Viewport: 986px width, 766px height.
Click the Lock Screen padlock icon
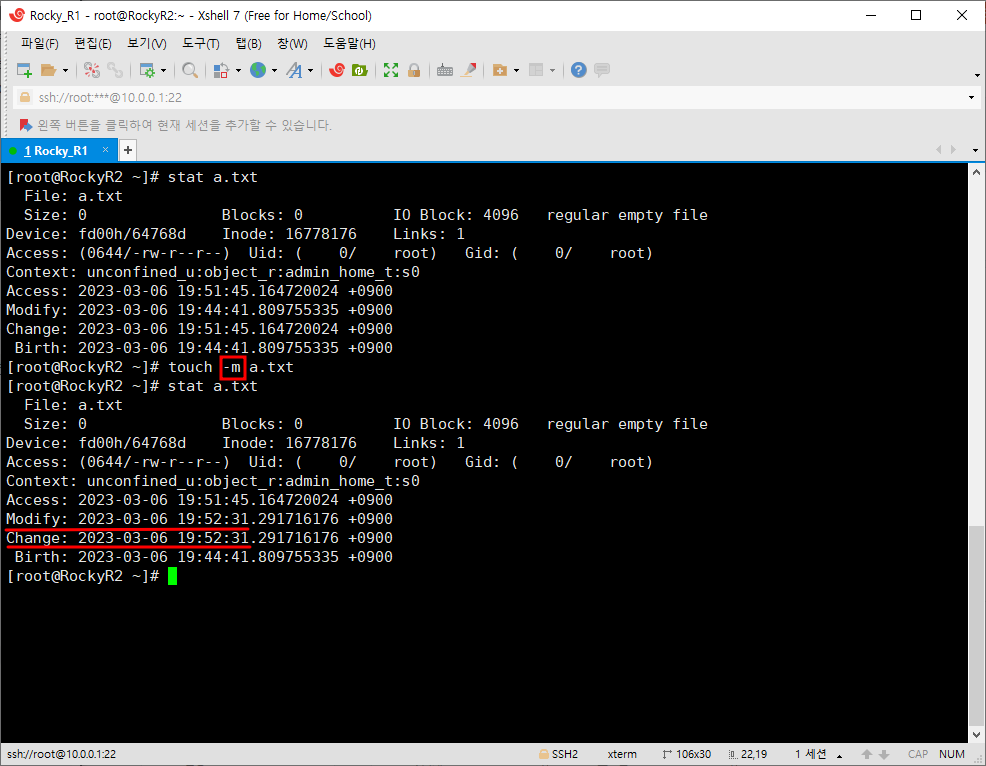[414, 70]
